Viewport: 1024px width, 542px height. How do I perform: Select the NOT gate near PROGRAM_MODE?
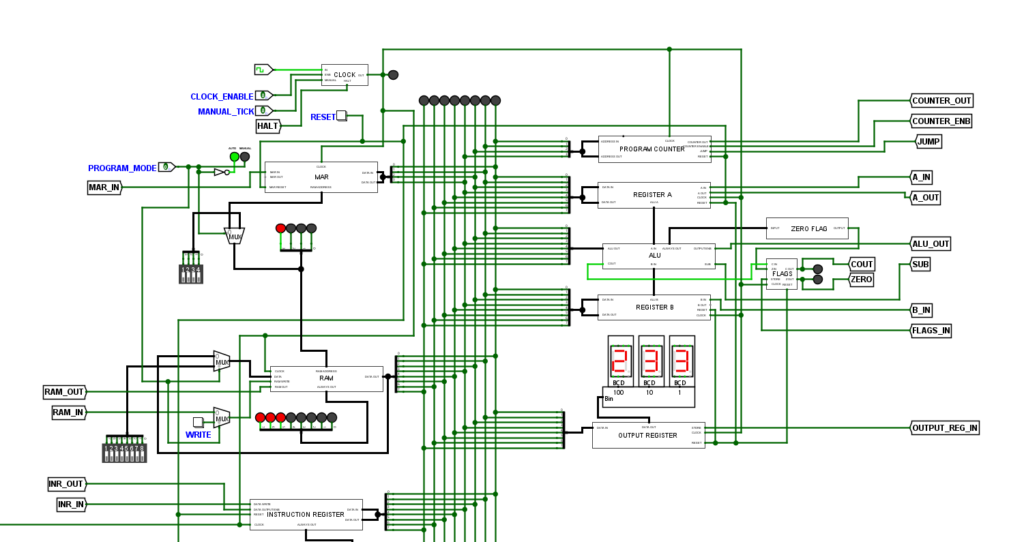coord(220,172)
